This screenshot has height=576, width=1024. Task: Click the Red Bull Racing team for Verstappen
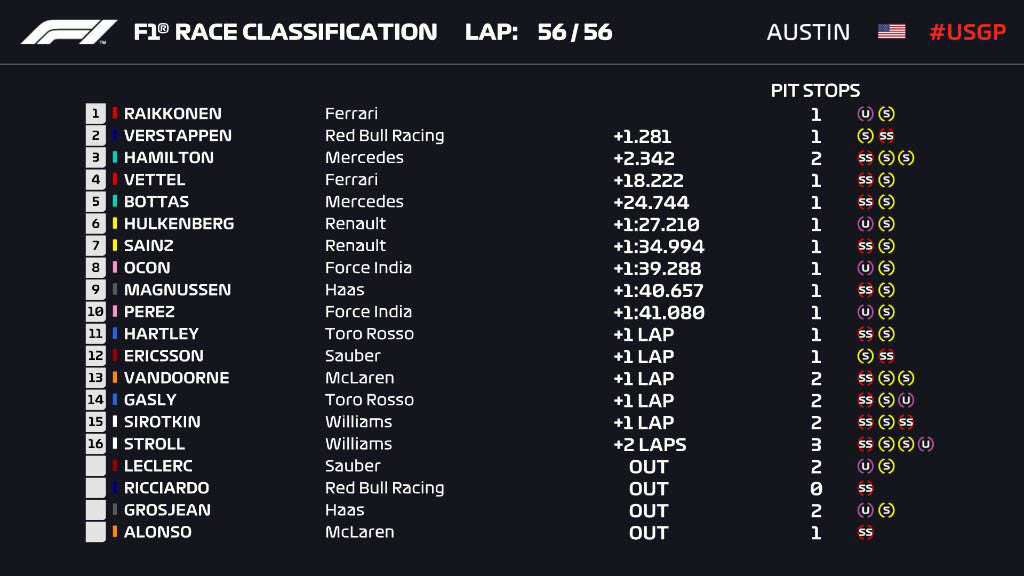click(x=385, y=136)
